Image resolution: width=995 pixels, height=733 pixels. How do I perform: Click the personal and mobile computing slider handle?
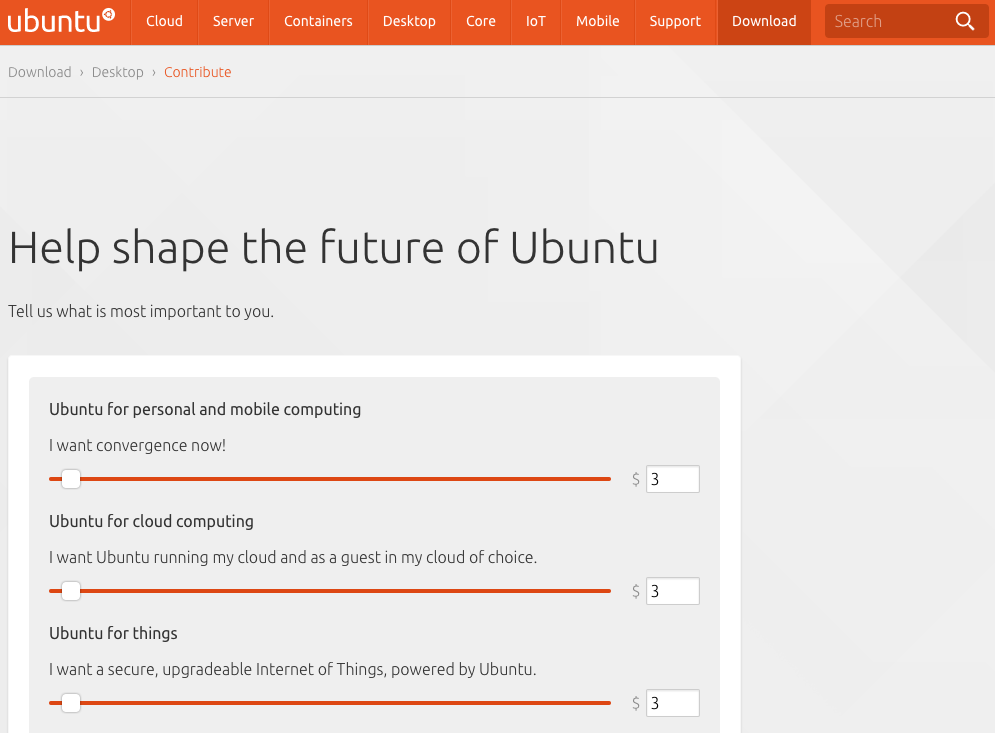(71, 479)
